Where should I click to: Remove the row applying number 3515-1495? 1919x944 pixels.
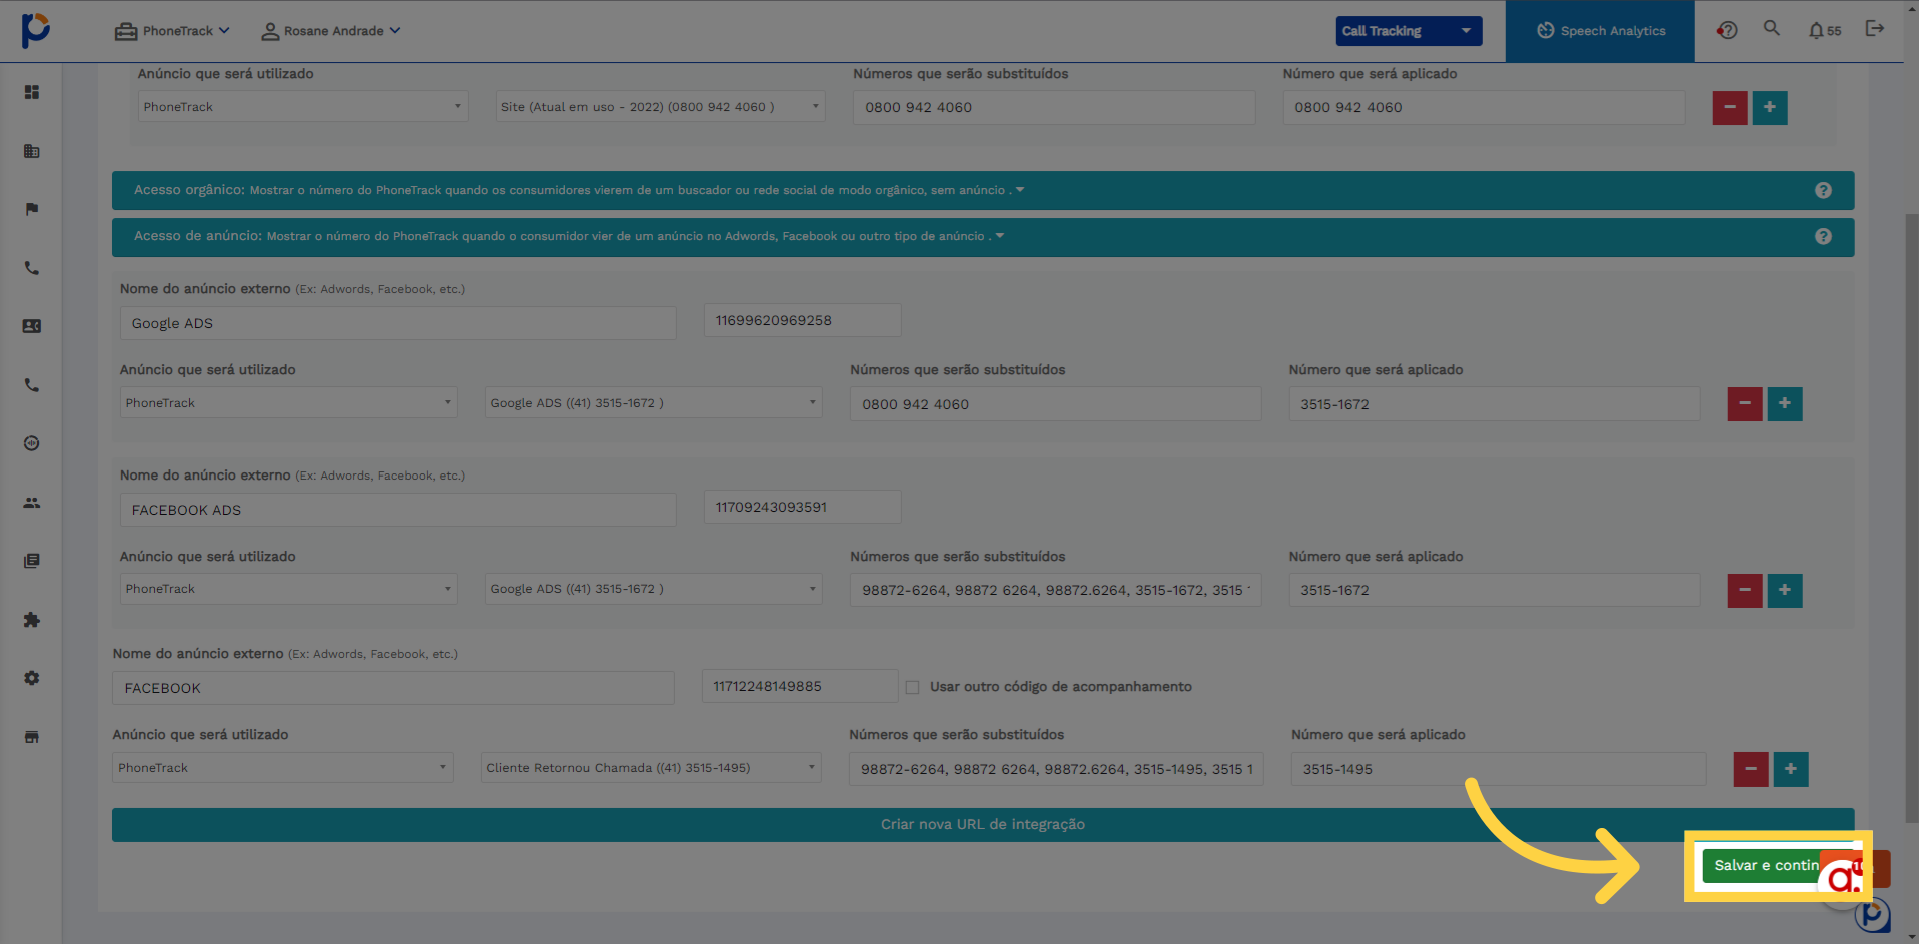tap(1751, 769)
